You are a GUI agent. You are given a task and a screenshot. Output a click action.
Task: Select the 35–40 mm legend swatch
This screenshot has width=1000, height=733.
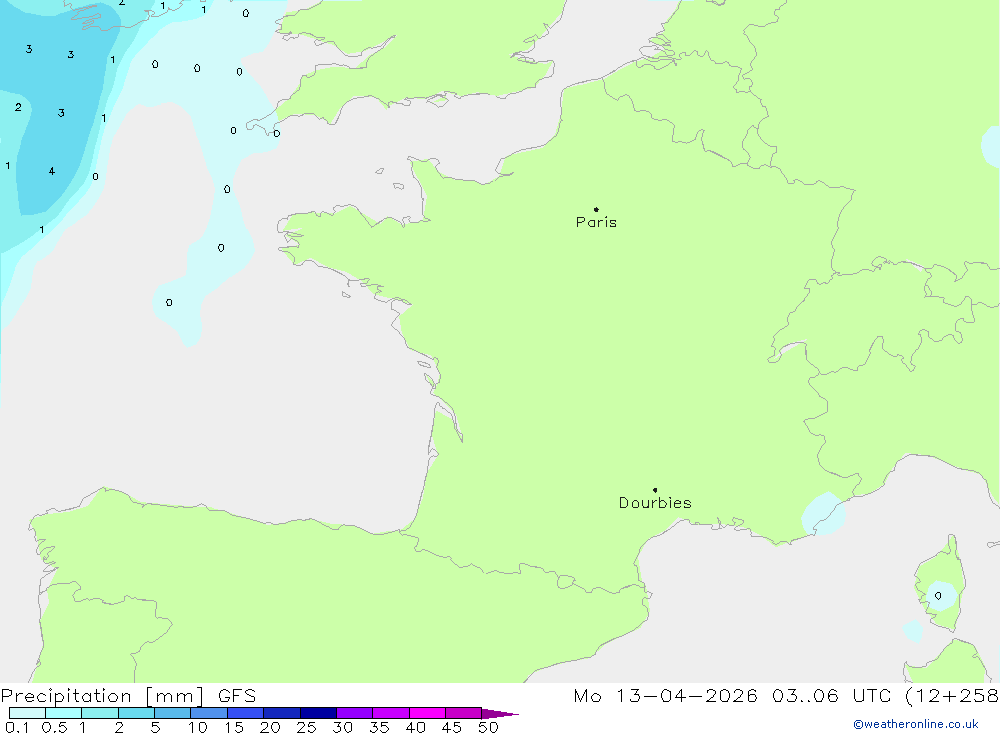click(391, 713)
